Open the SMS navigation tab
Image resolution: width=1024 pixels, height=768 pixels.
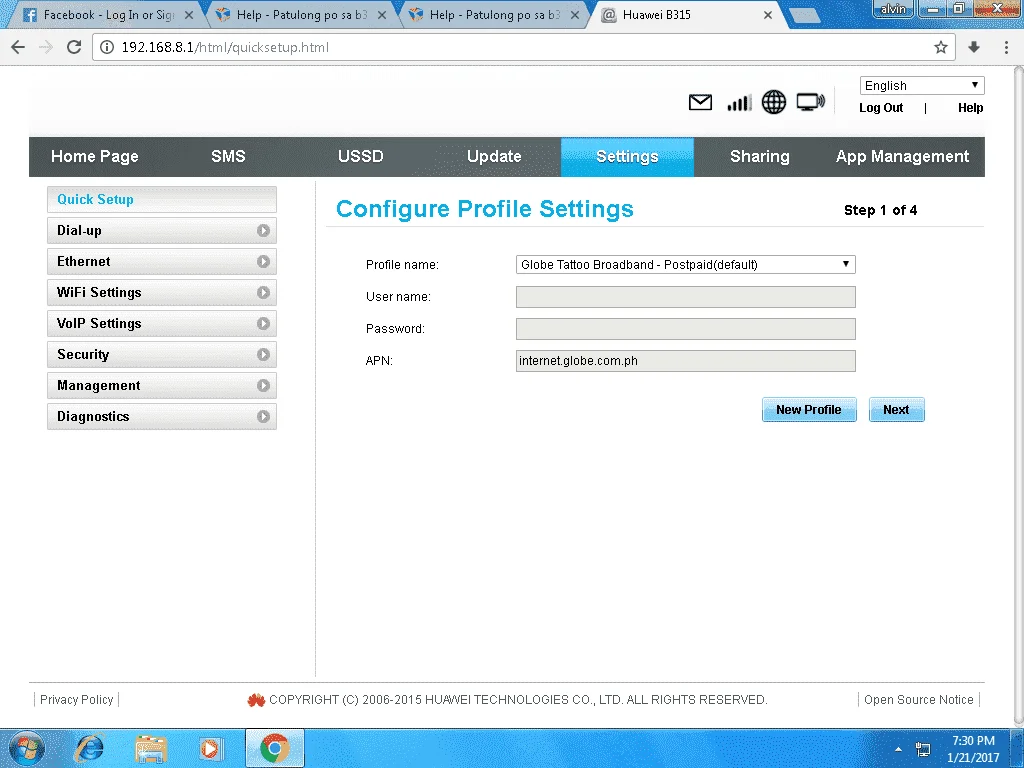pos(228,157)
